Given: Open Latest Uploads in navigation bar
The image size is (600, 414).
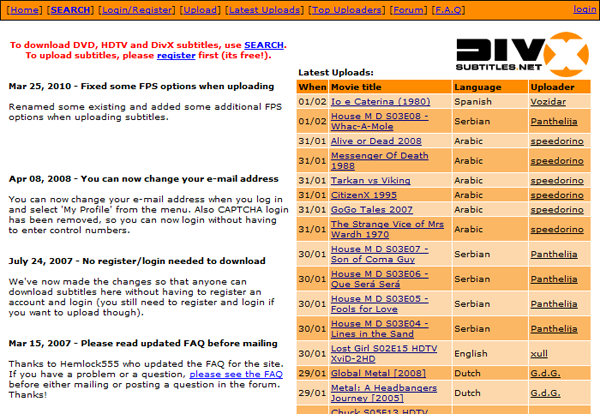Looking at the screenshot, I should tap(264, 10).
